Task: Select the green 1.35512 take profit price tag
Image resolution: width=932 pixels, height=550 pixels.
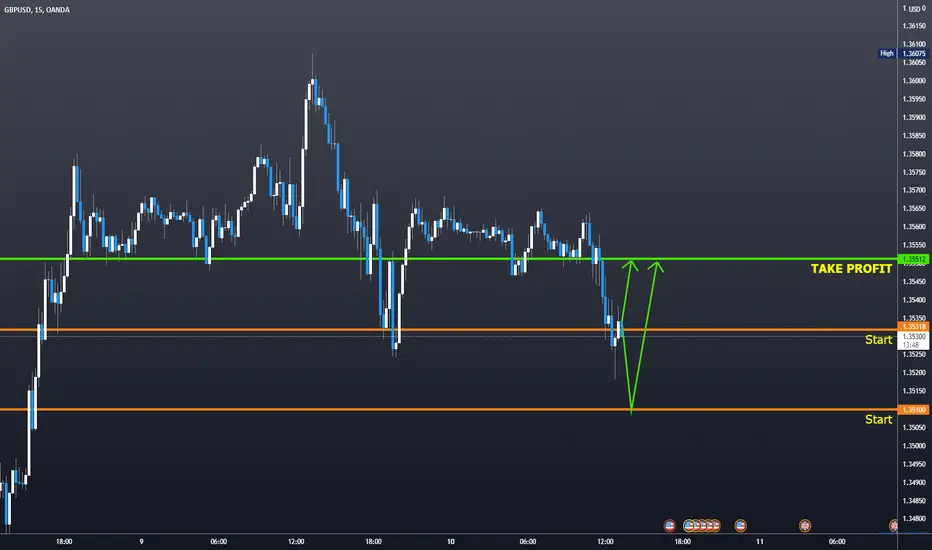Action: pyautogui.click(x=914, y=259)
